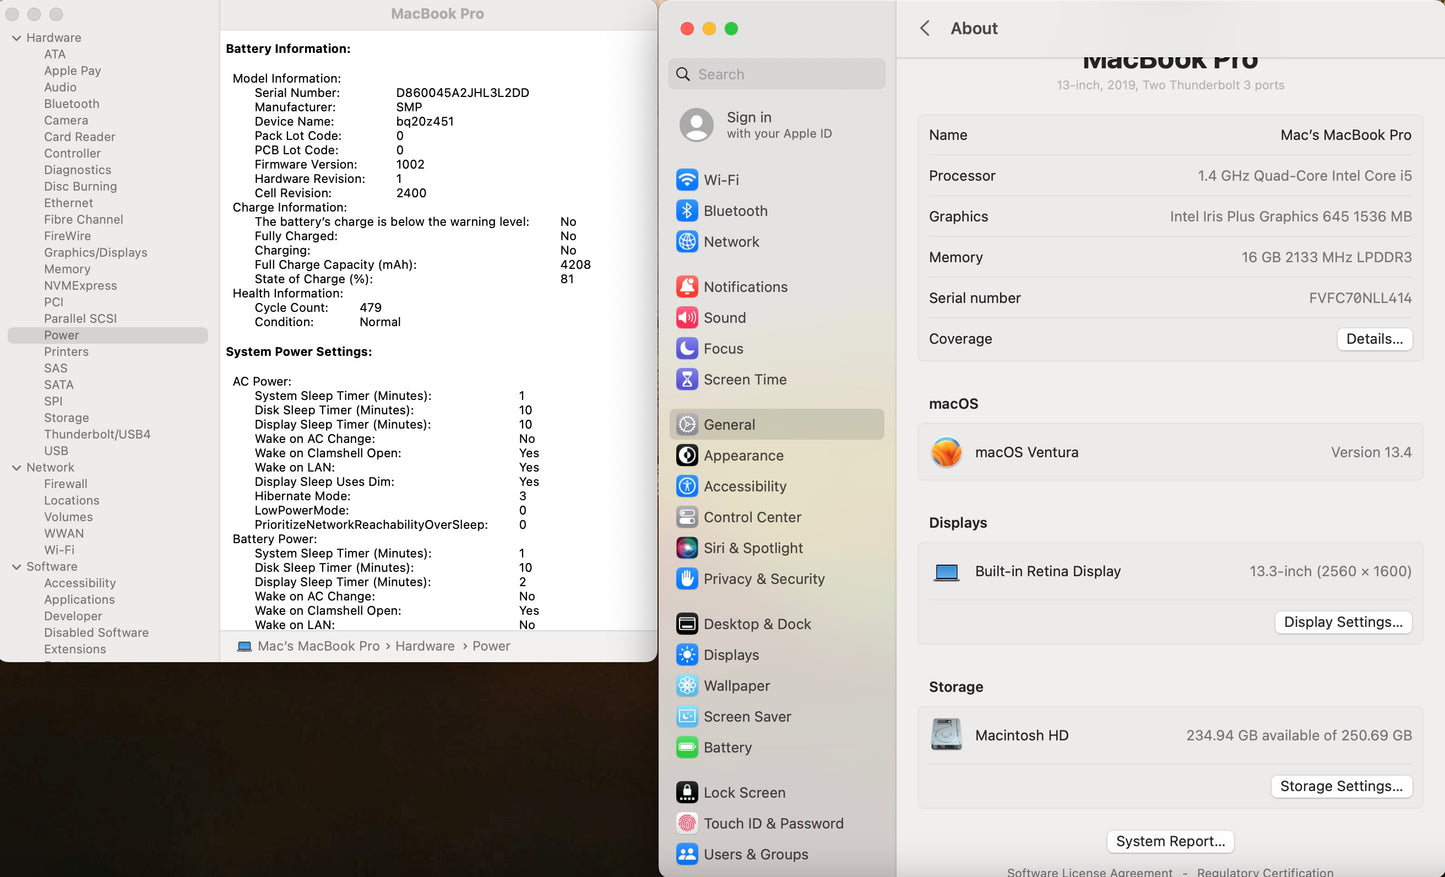
Task: Collapse the Software tree section
Action: pyautogui.click(x=16, y=566)
